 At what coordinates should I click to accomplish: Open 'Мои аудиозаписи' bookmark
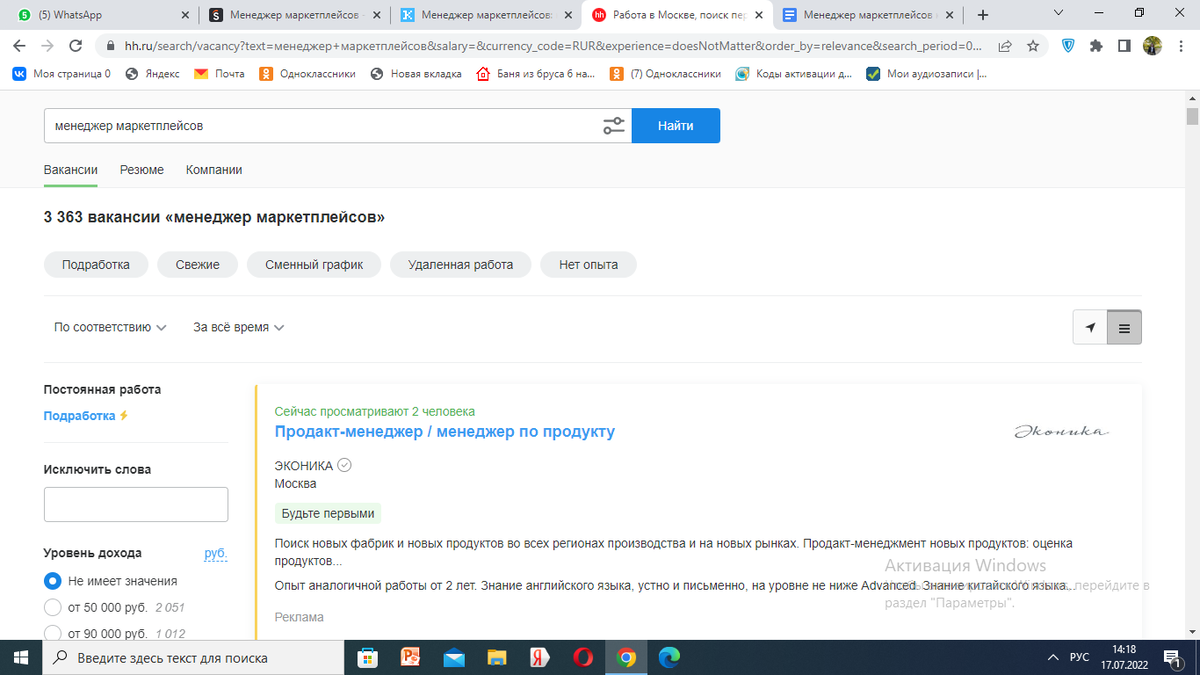(x=928, y=74)
